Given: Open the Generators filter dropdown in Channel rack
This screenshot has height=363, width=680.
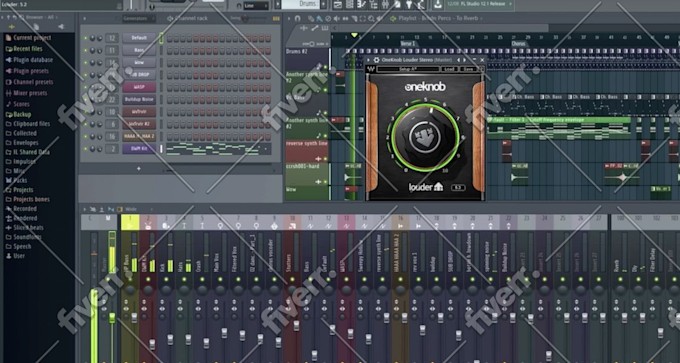Looking at the screenshot, I should point(139,19).
